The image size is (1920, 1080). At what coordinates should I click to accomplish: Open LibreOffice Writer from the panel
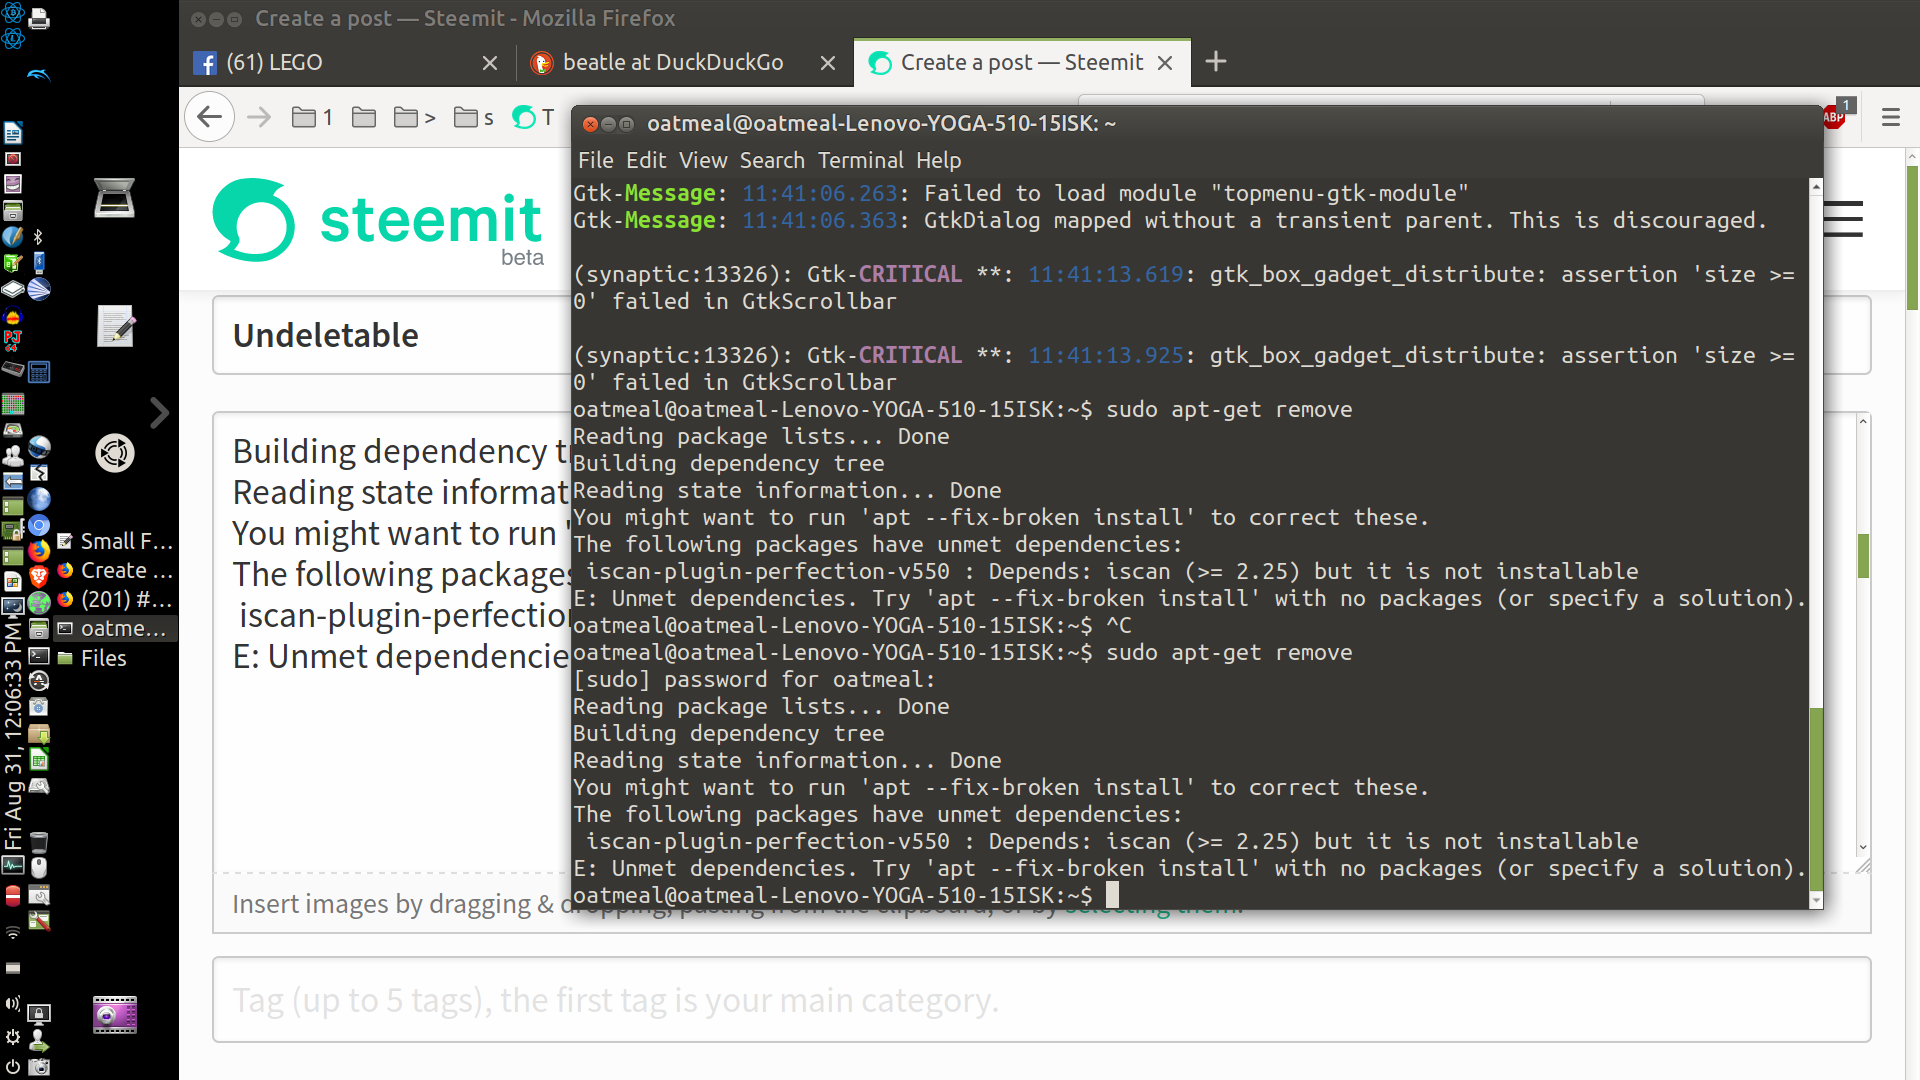[x=13, y=132]
